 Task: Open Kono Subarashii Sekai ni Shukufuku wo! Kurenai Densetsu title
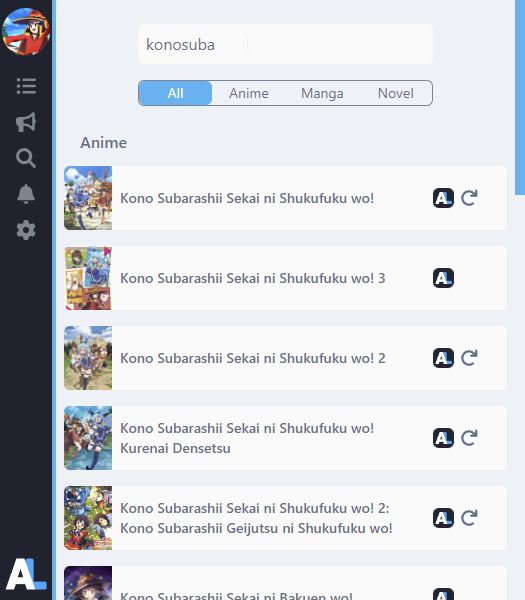247,438
